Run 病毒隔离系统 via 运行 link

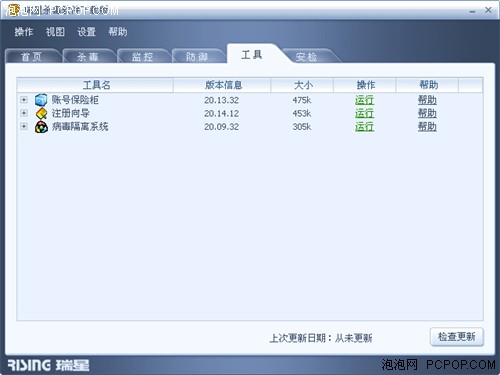[x=364, y=127]
